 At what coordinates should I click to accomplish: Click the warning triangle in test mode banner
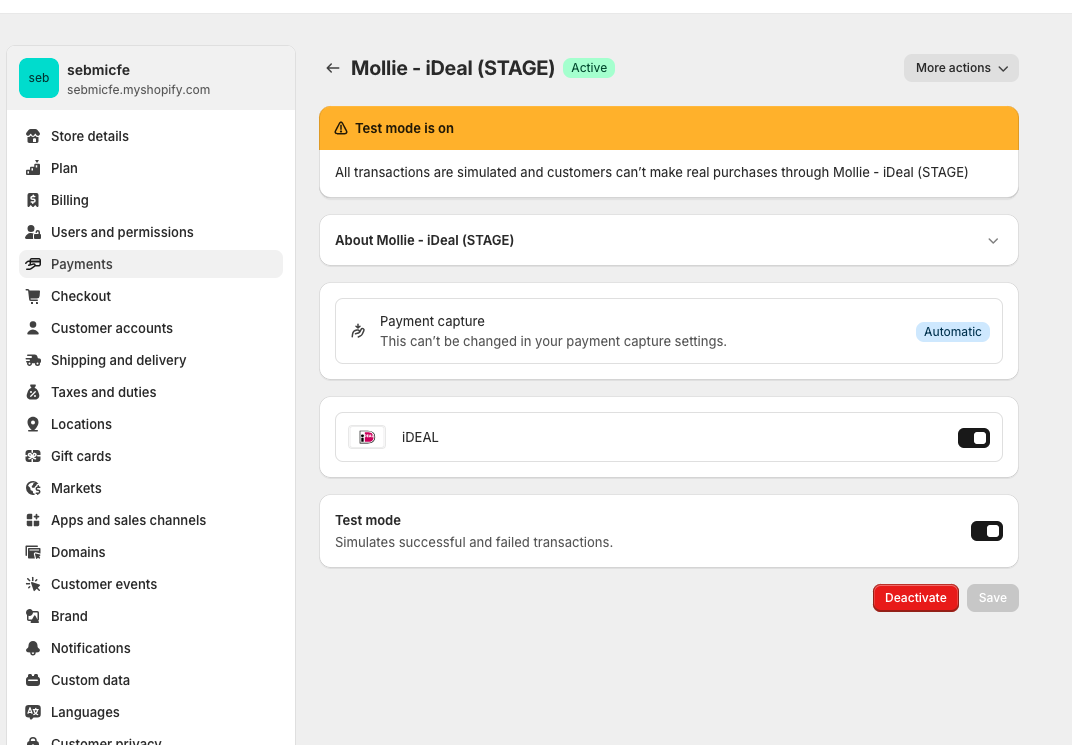click(x=340, y=128)
